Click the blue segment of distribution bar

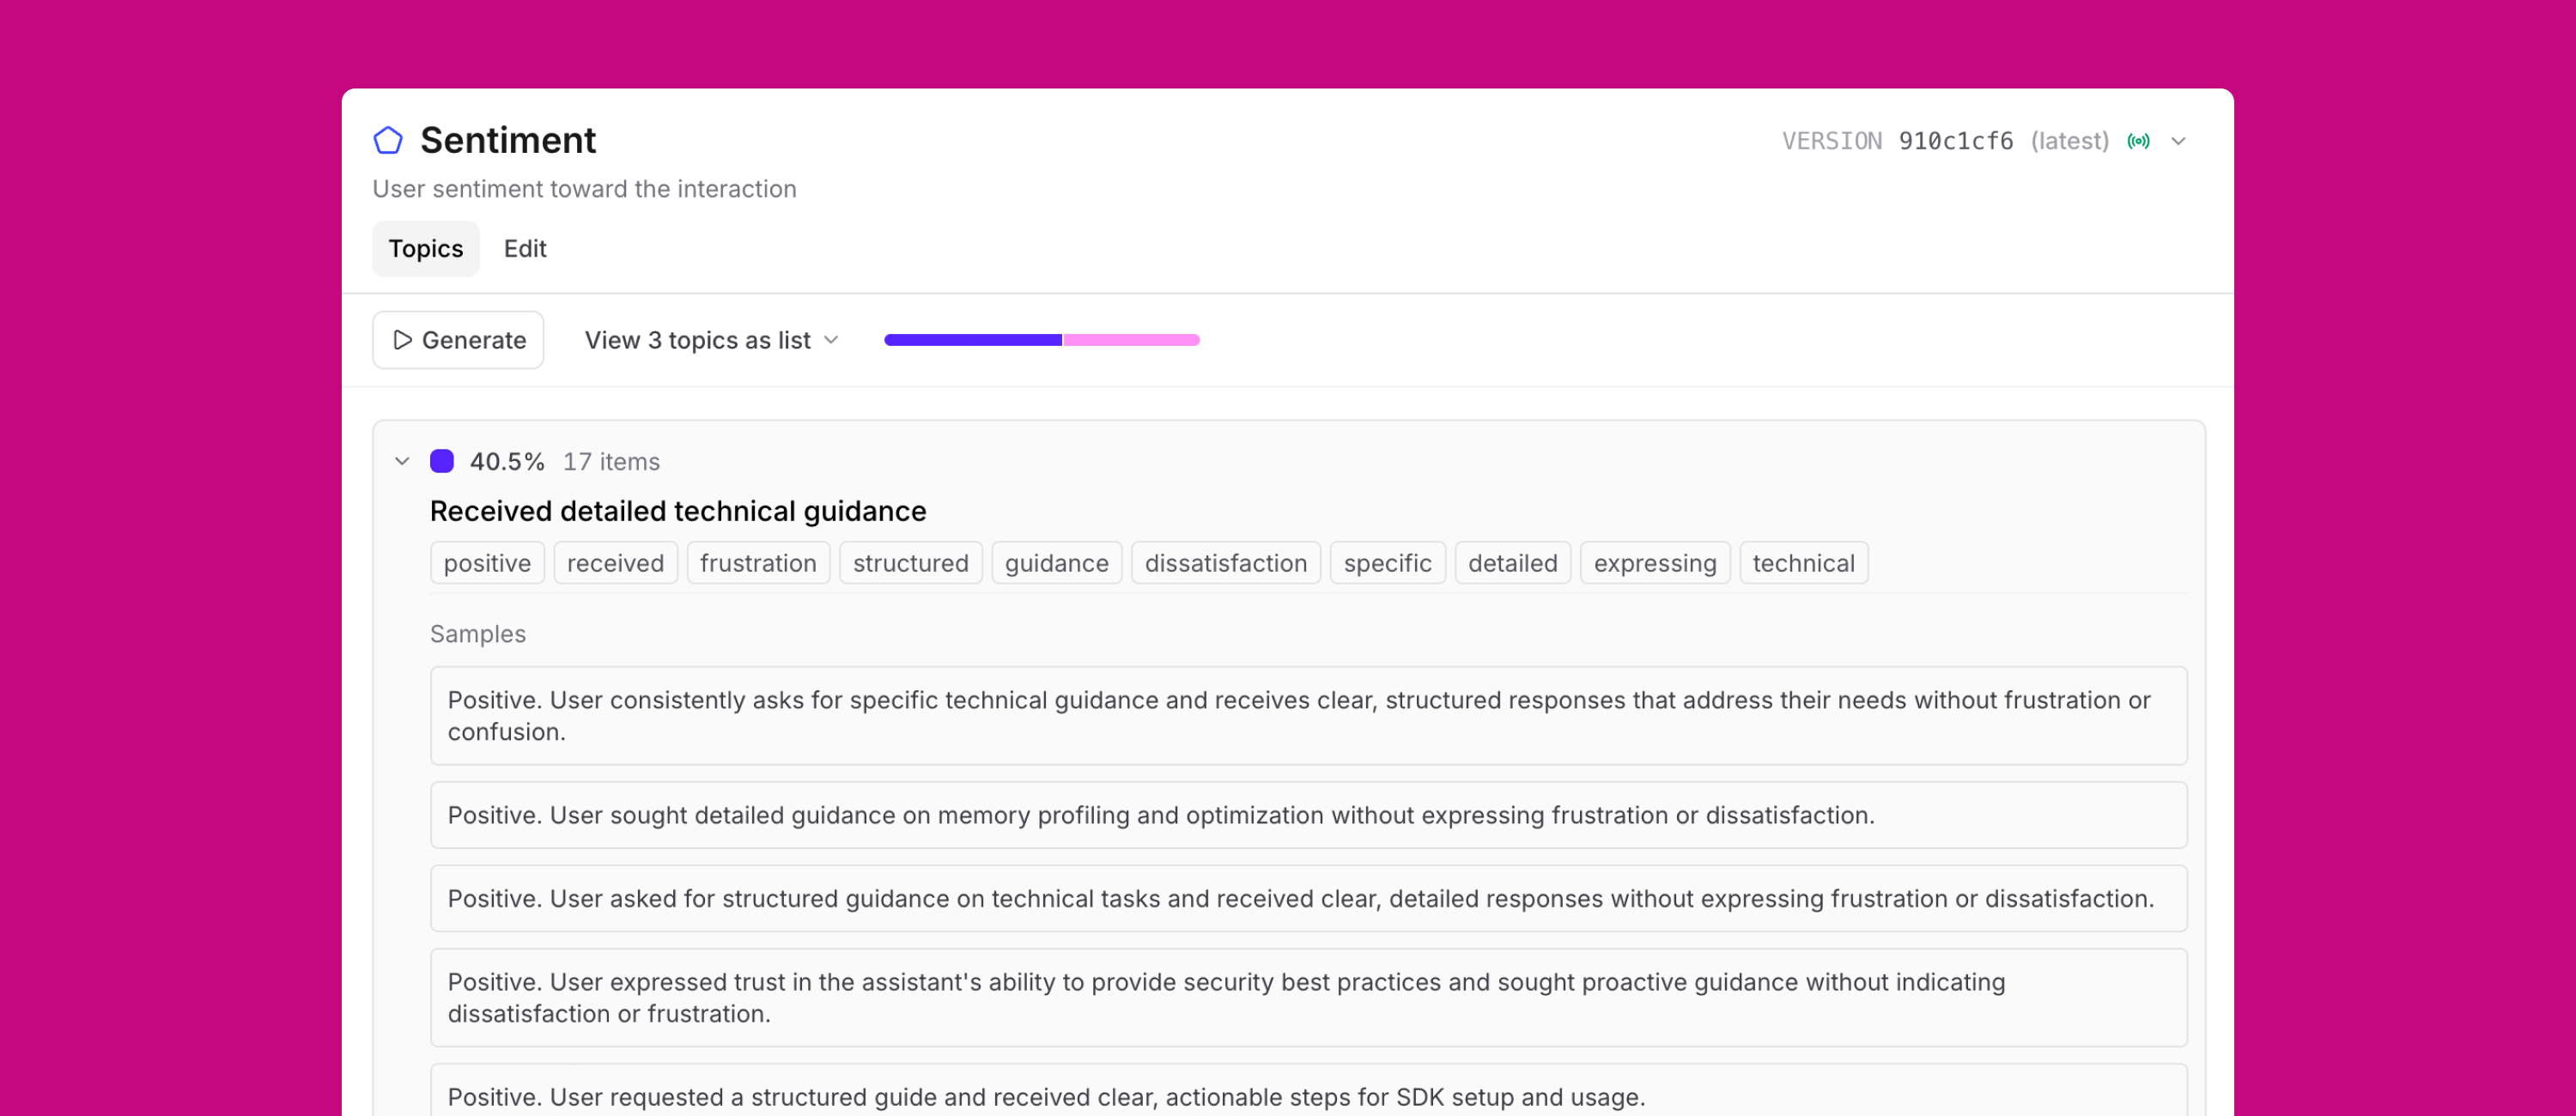tap(972, 340)
